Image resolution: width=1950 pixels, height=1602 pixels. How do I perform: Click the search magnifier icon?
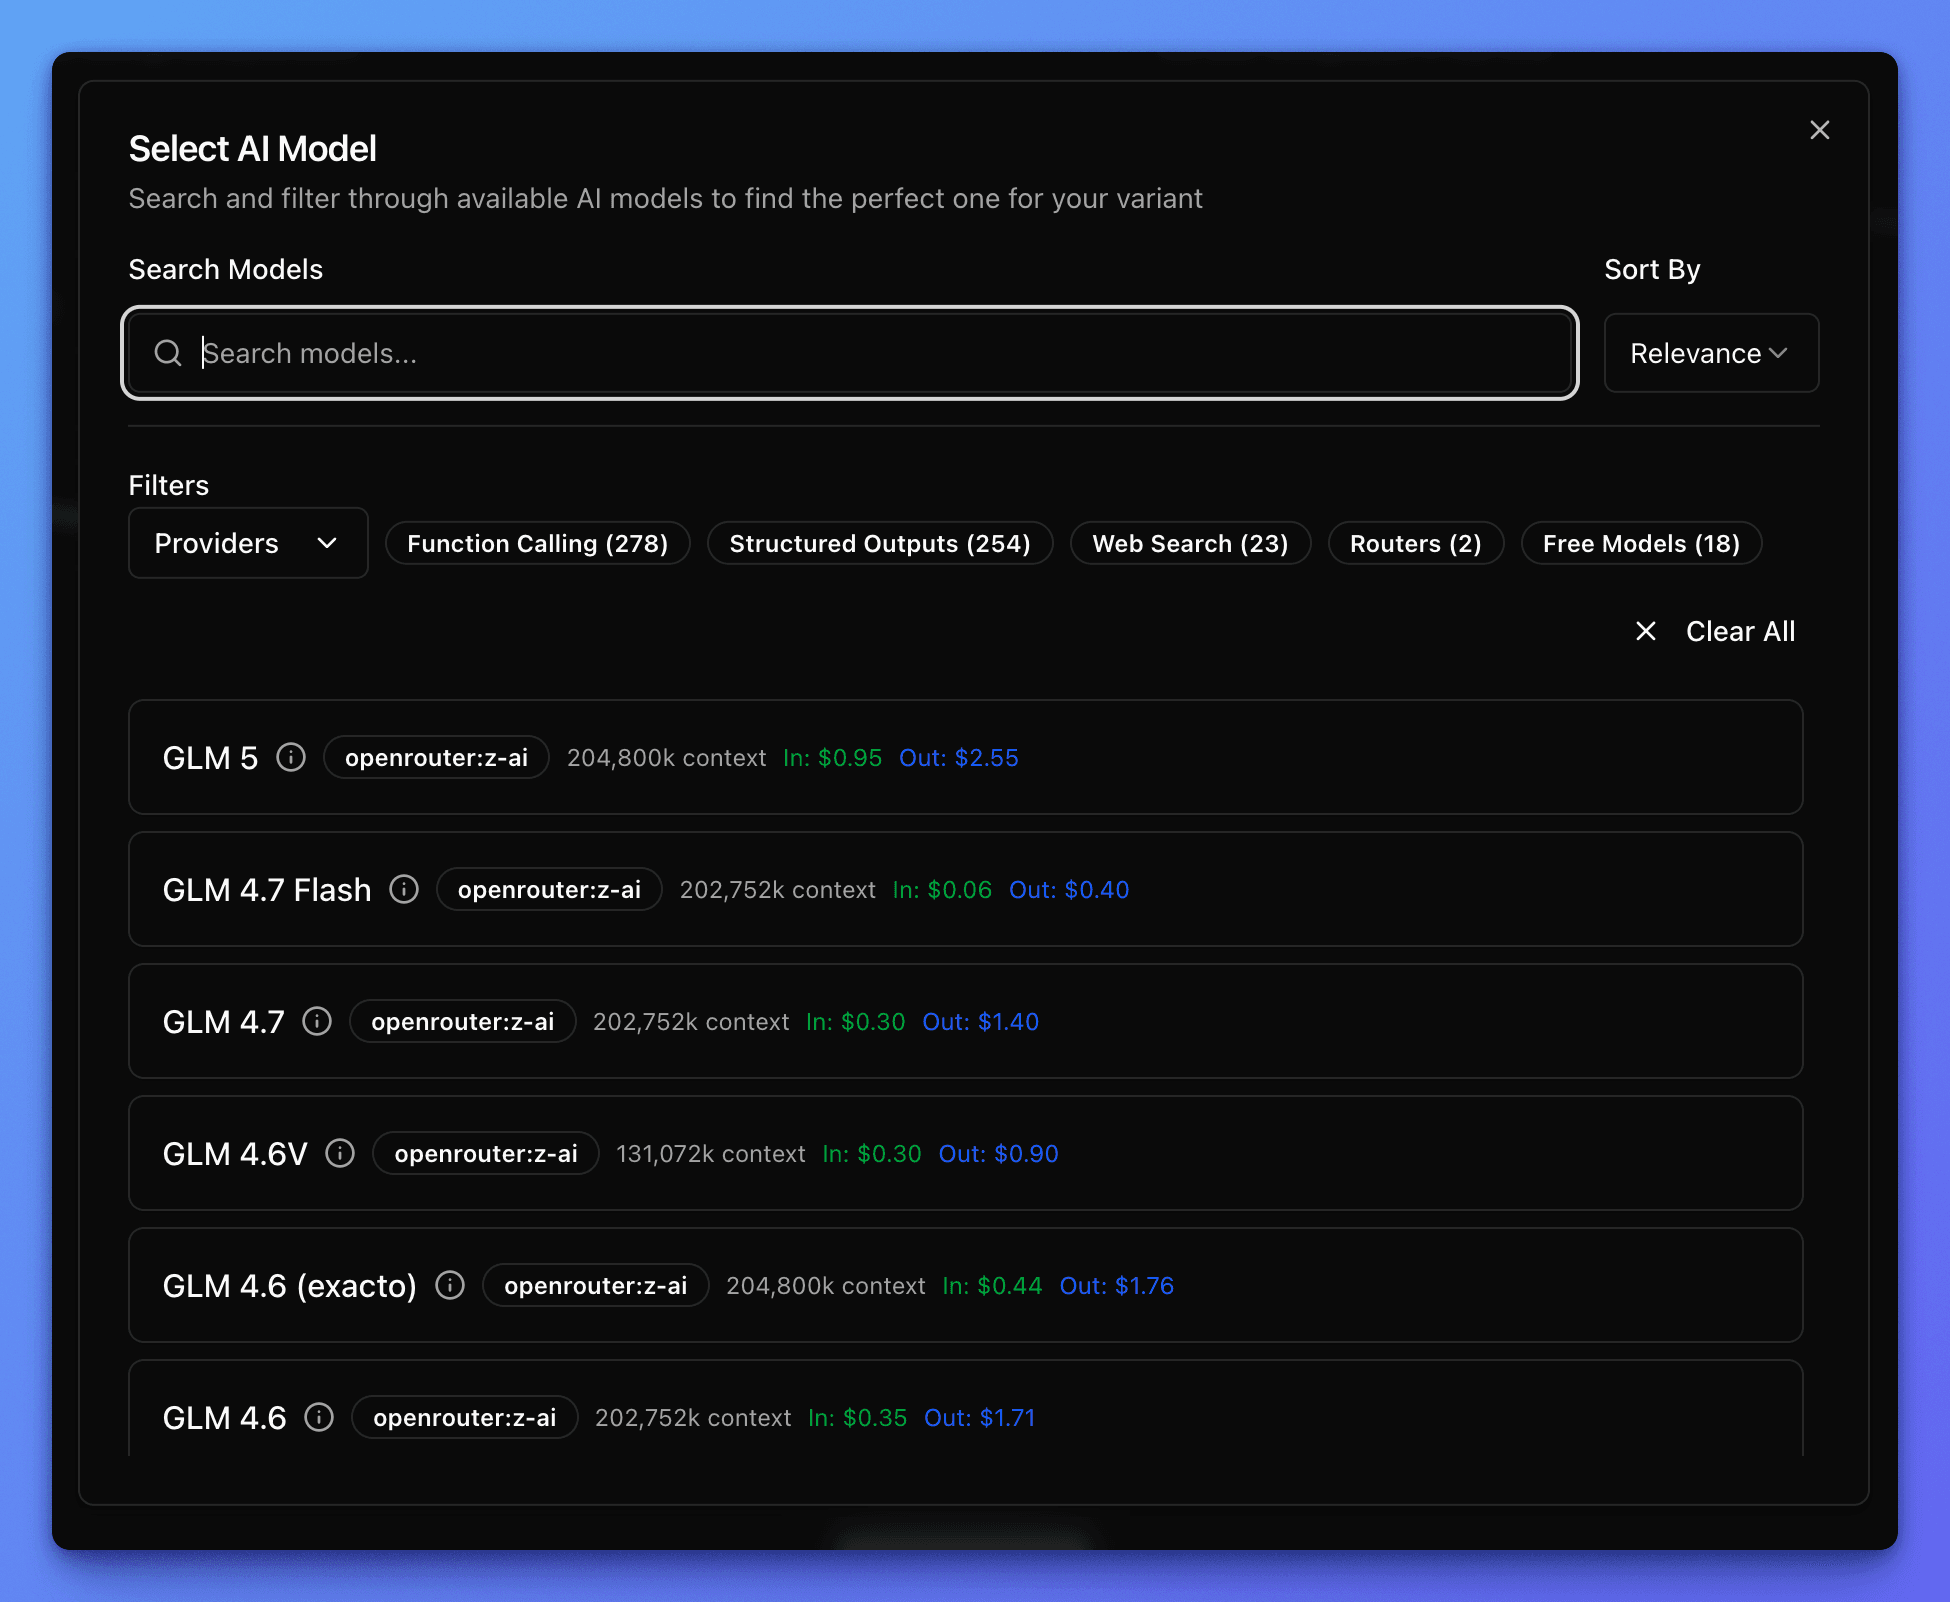click(168, 353)
